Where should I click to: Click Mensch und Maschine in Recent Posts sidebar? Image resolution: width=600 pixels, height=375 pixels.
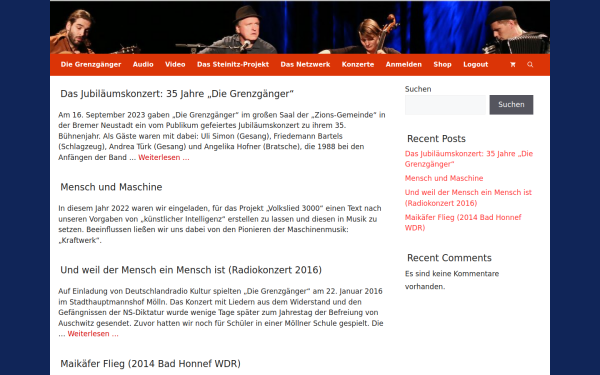point(444,178)
